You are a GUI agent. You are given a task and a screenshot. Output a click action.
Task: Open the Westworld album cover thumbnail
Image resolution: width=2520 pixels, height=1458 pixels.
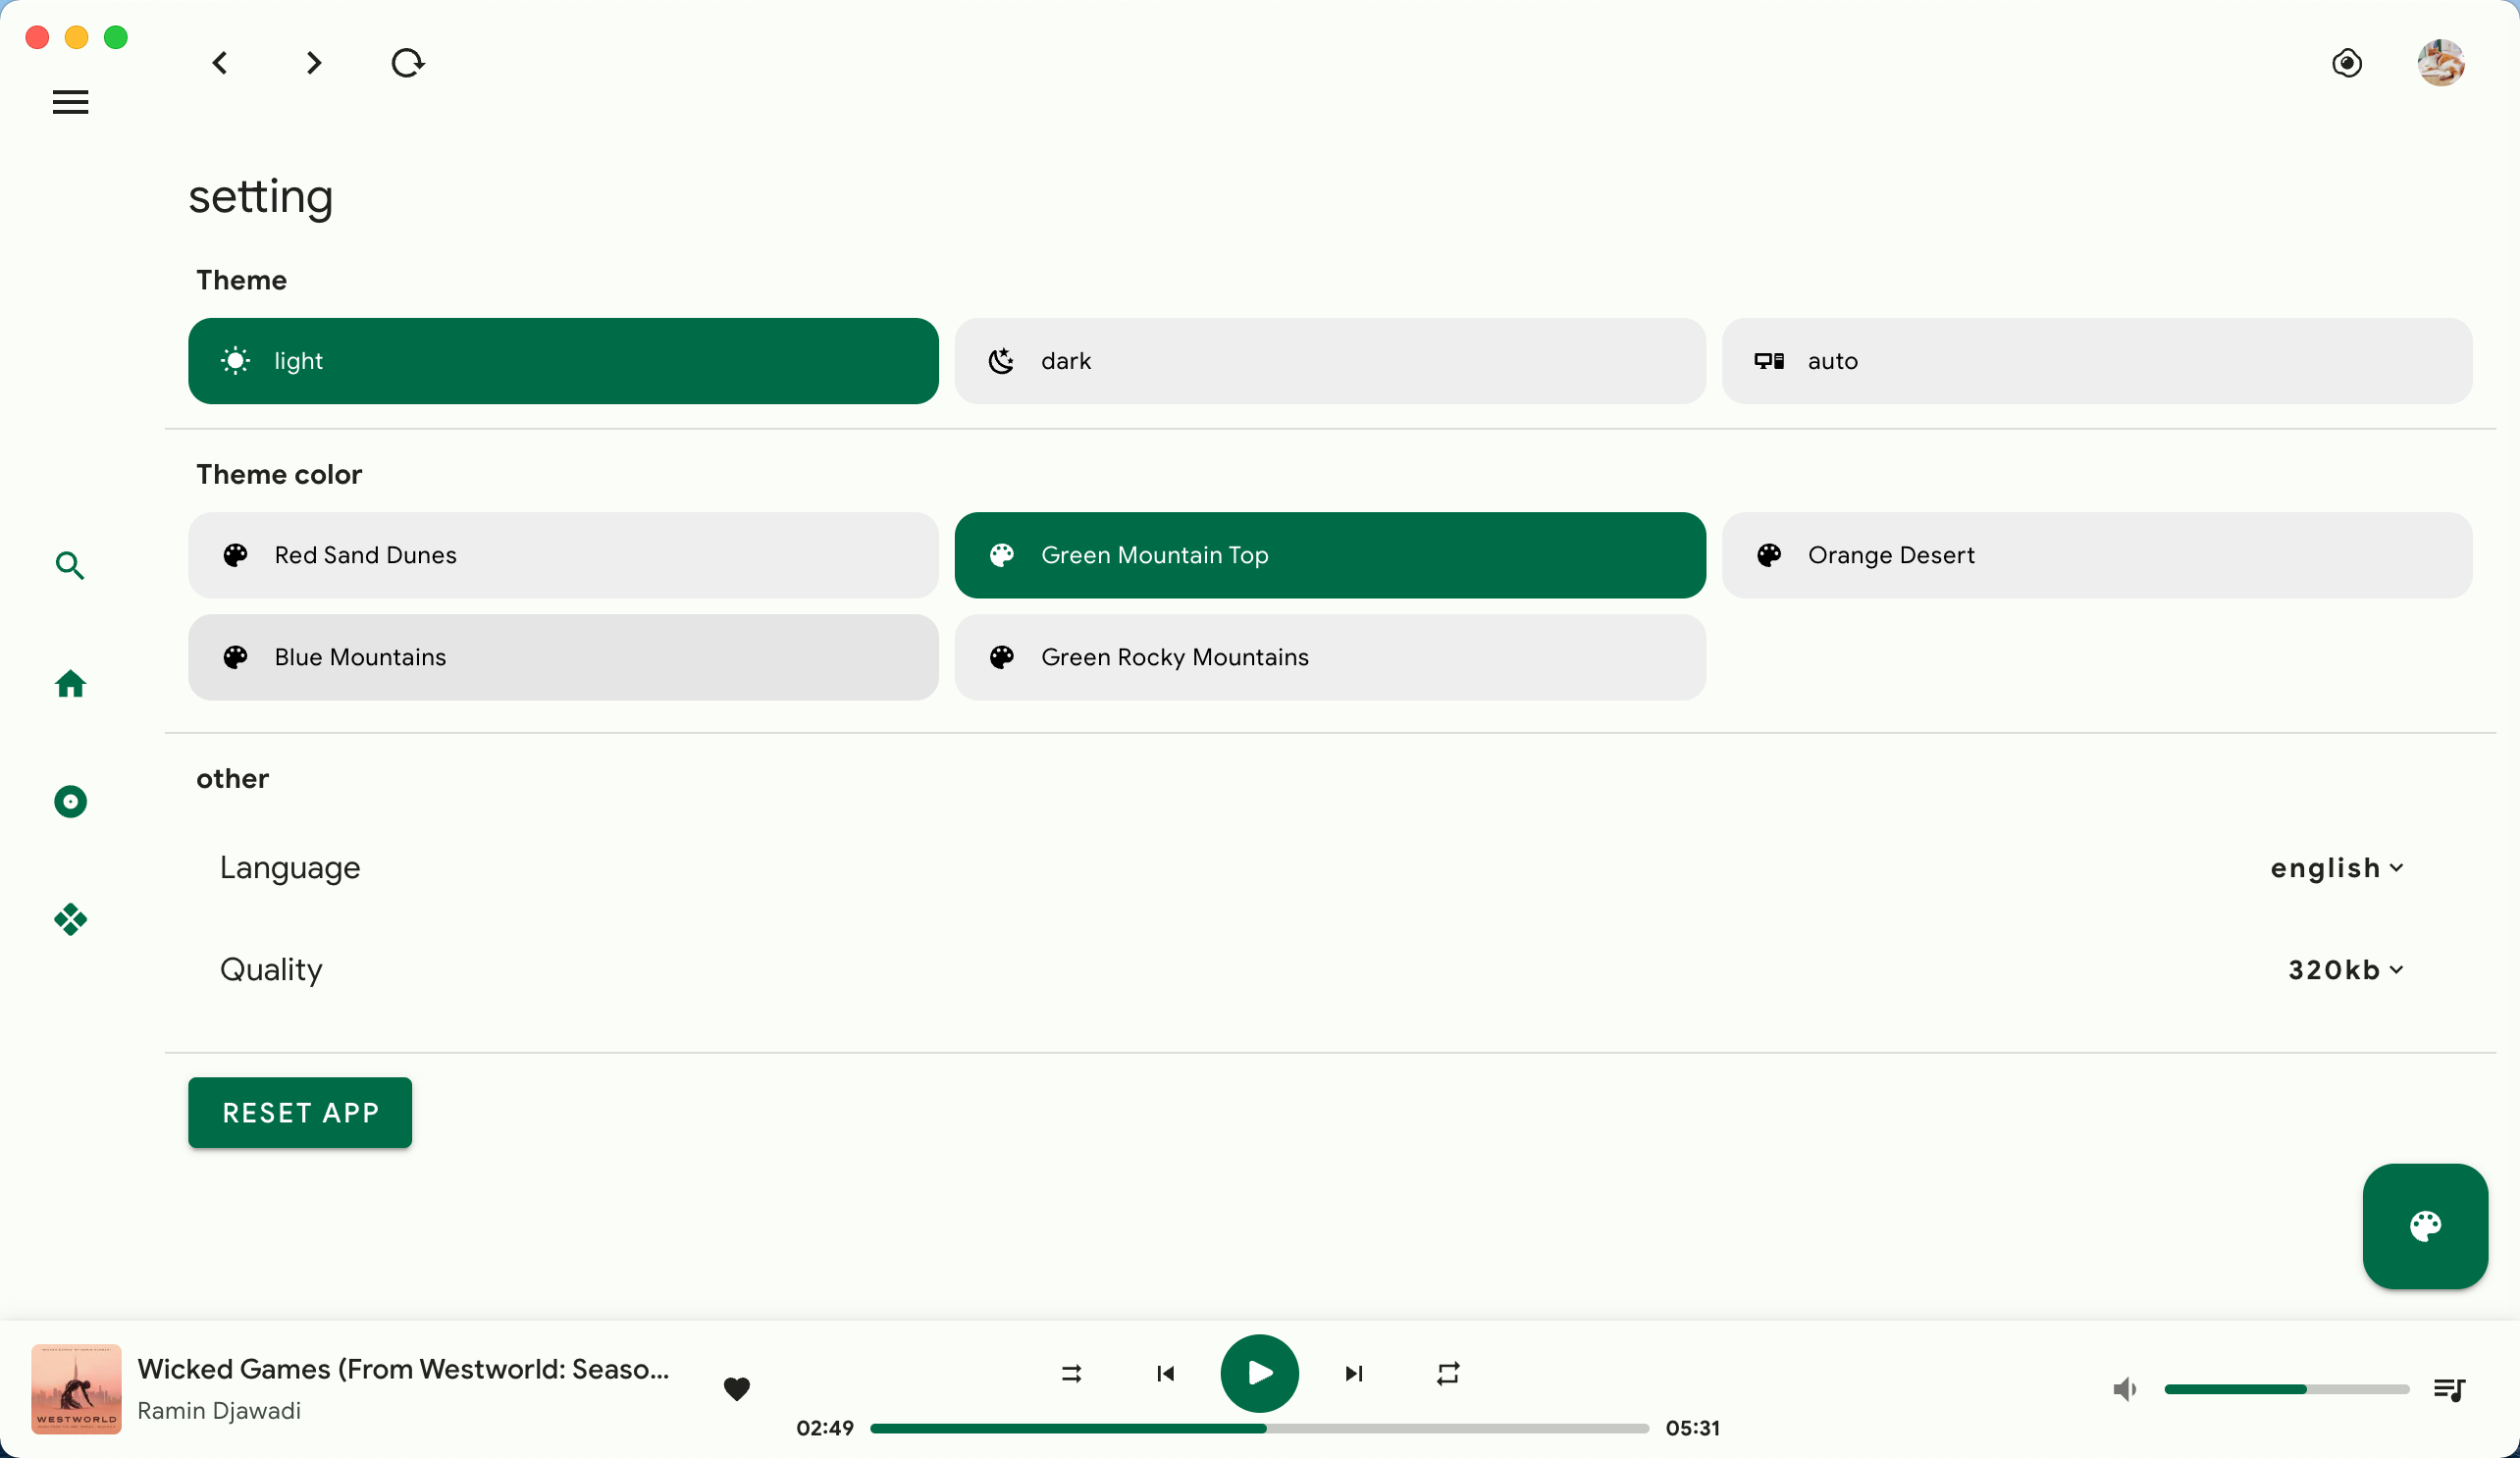pyautogui.click(x=76, y=1389)
